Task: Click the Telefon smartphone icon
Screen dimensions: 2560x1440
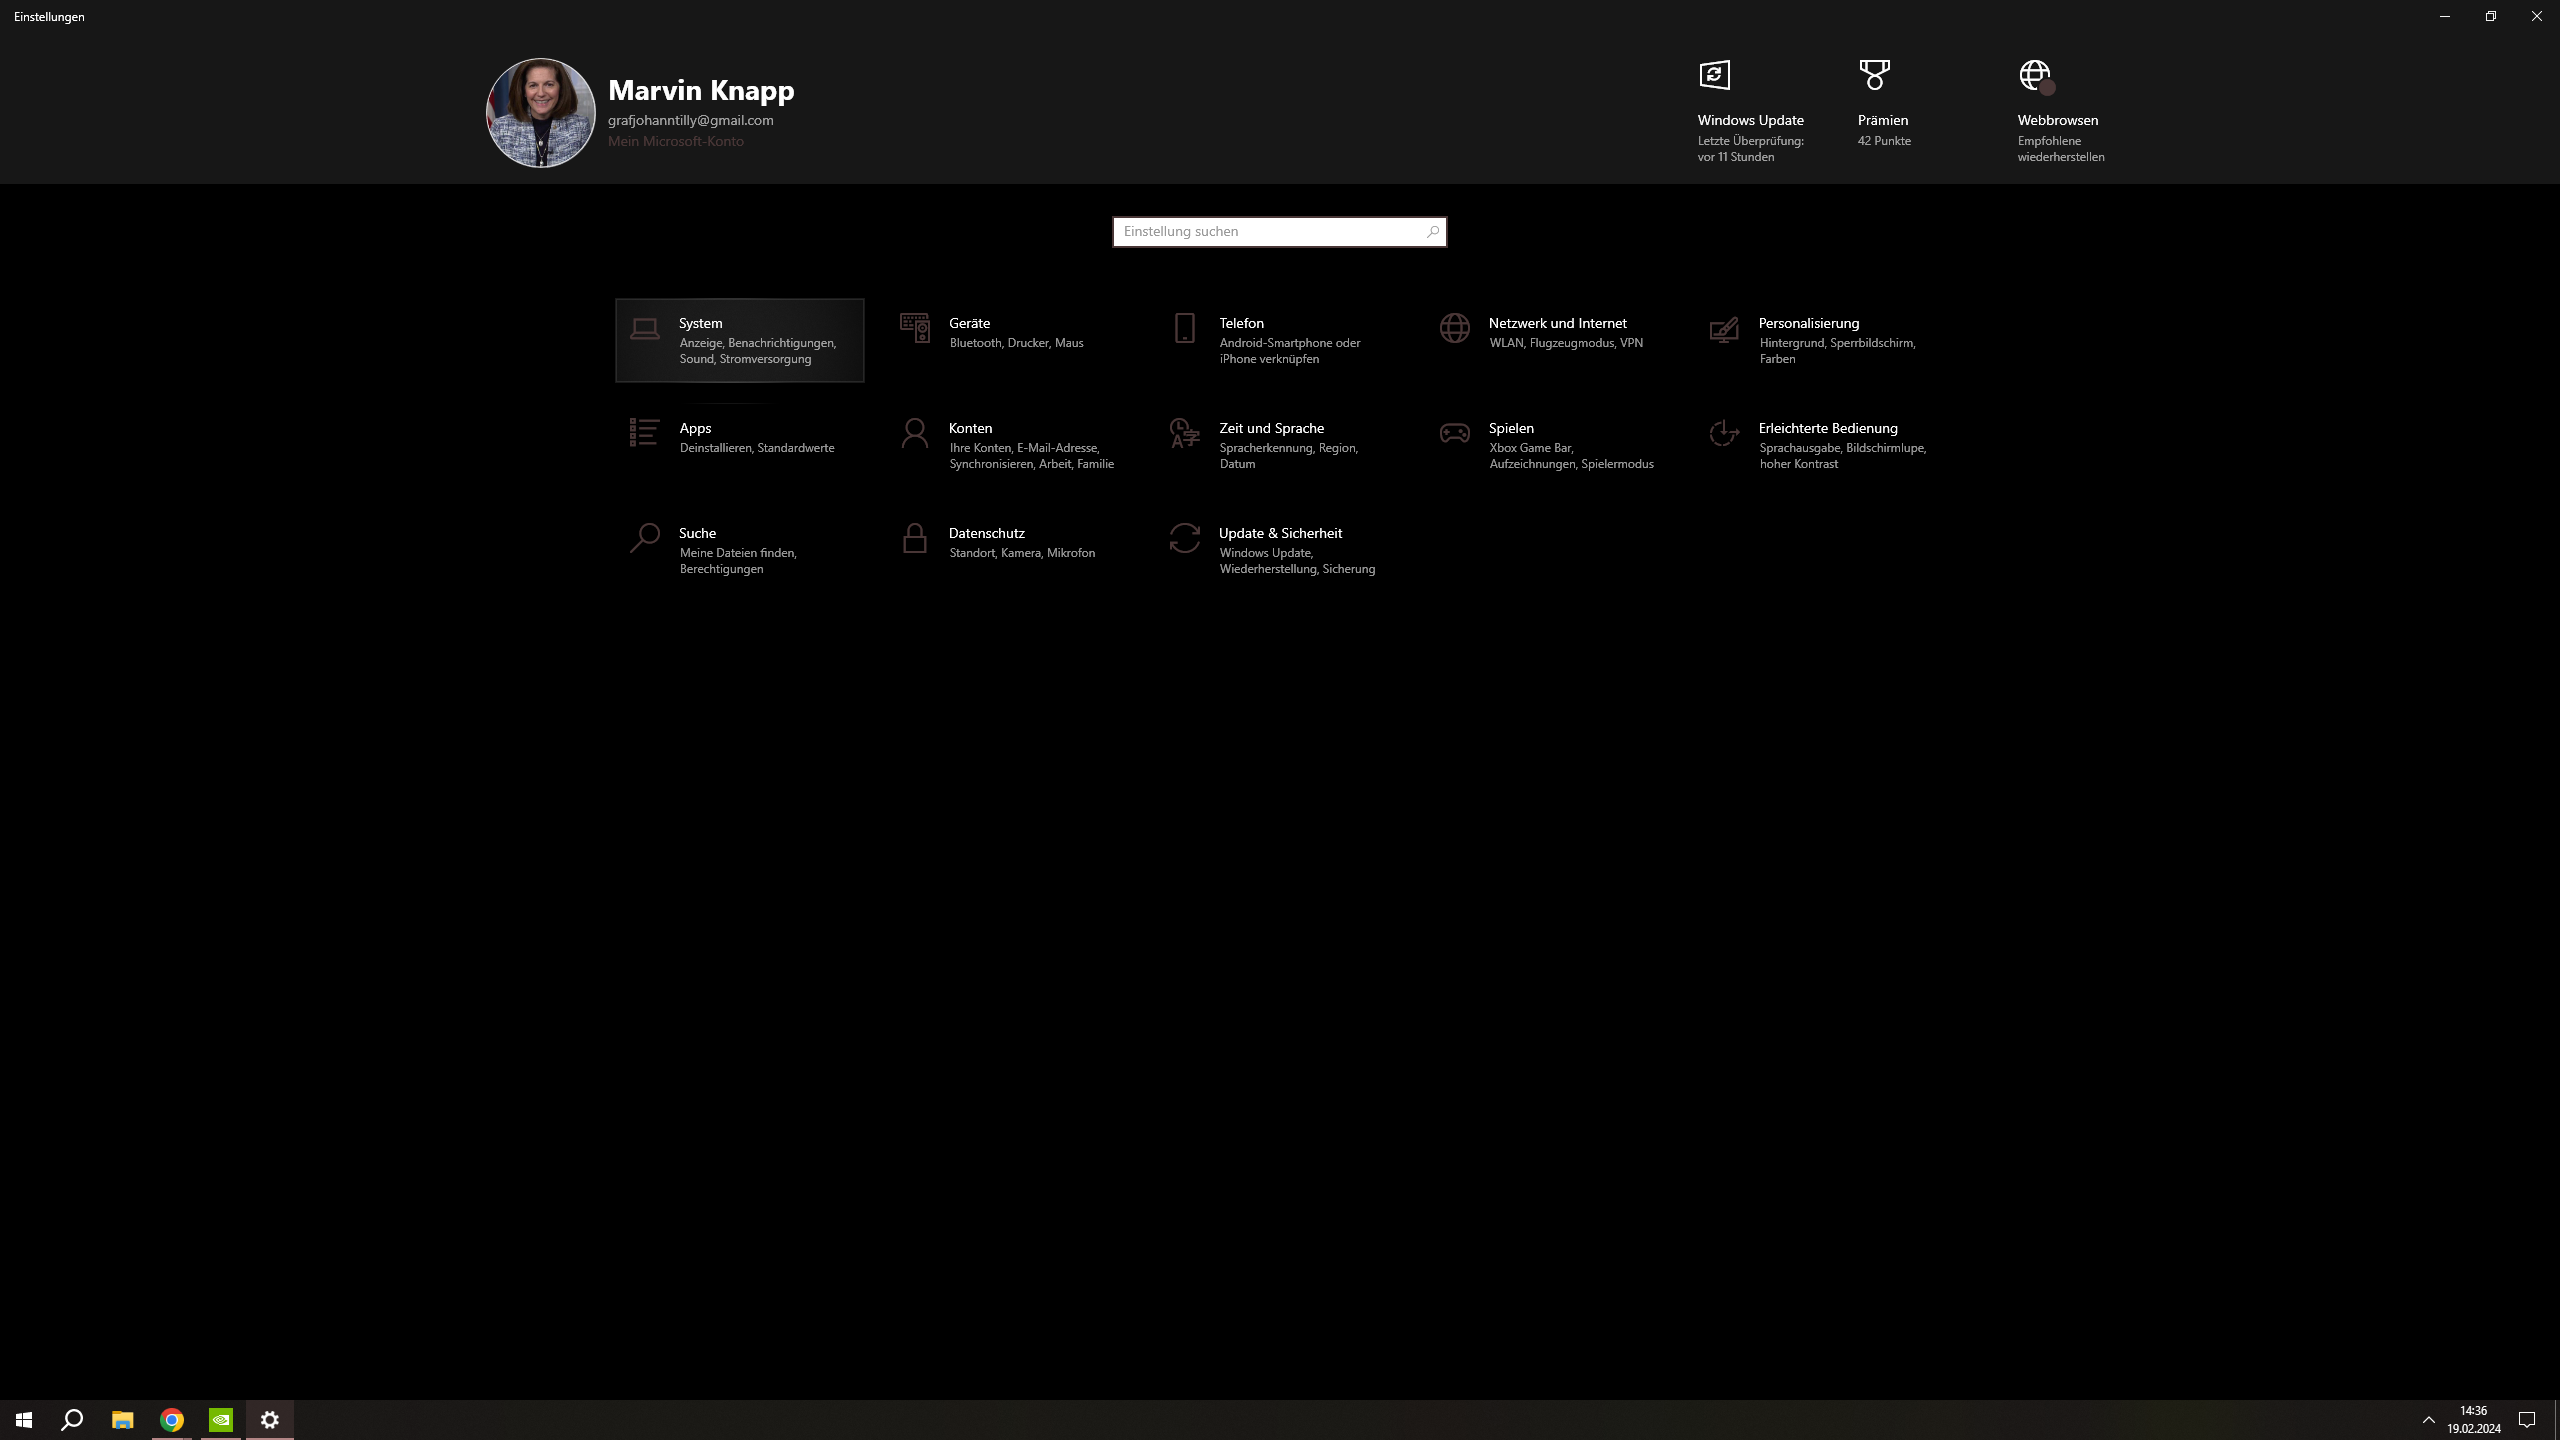Action: point(1184,328)
